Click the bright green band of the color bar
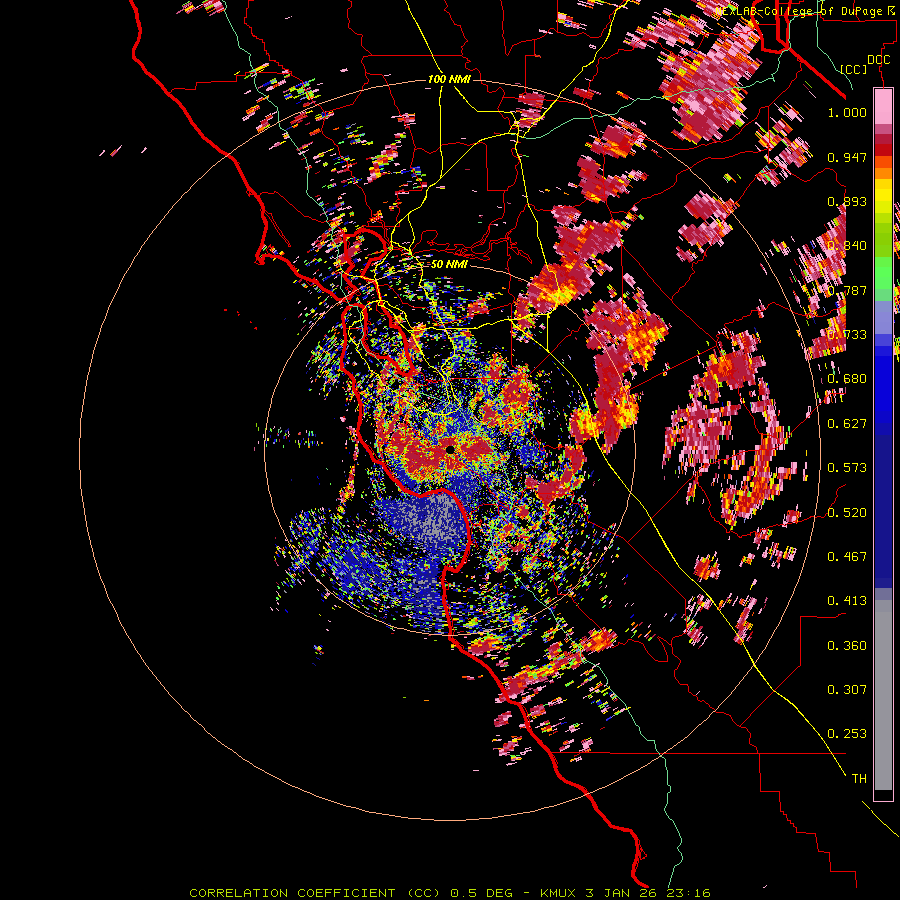 click(883, 273)
